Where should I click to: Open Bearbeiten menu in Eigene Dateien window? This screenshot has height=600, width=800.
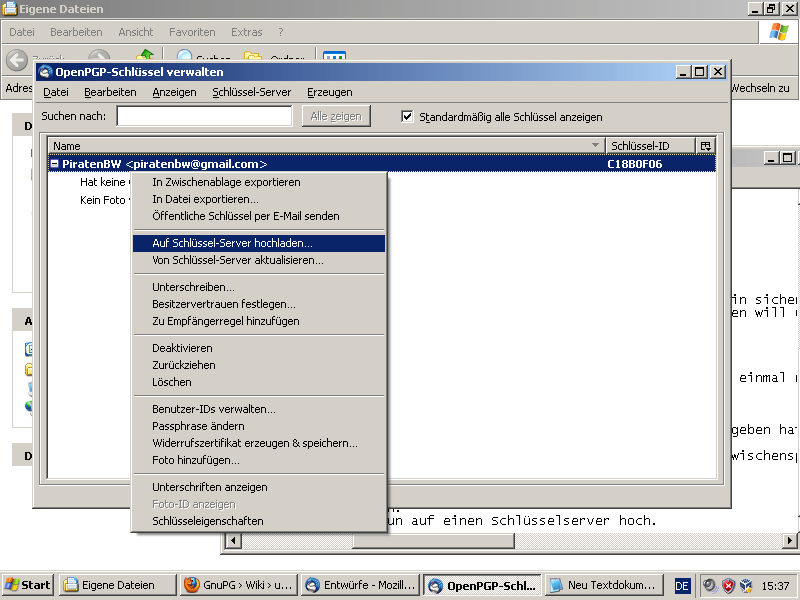(x=77, y=32)
